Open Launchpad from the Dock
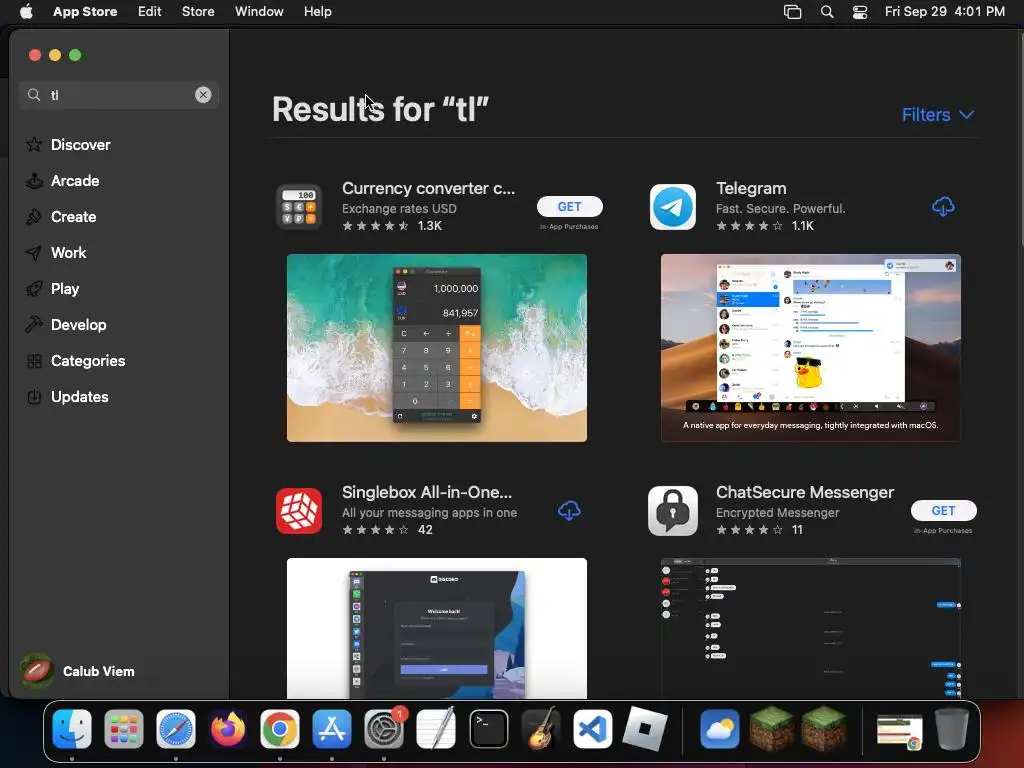 124,729
